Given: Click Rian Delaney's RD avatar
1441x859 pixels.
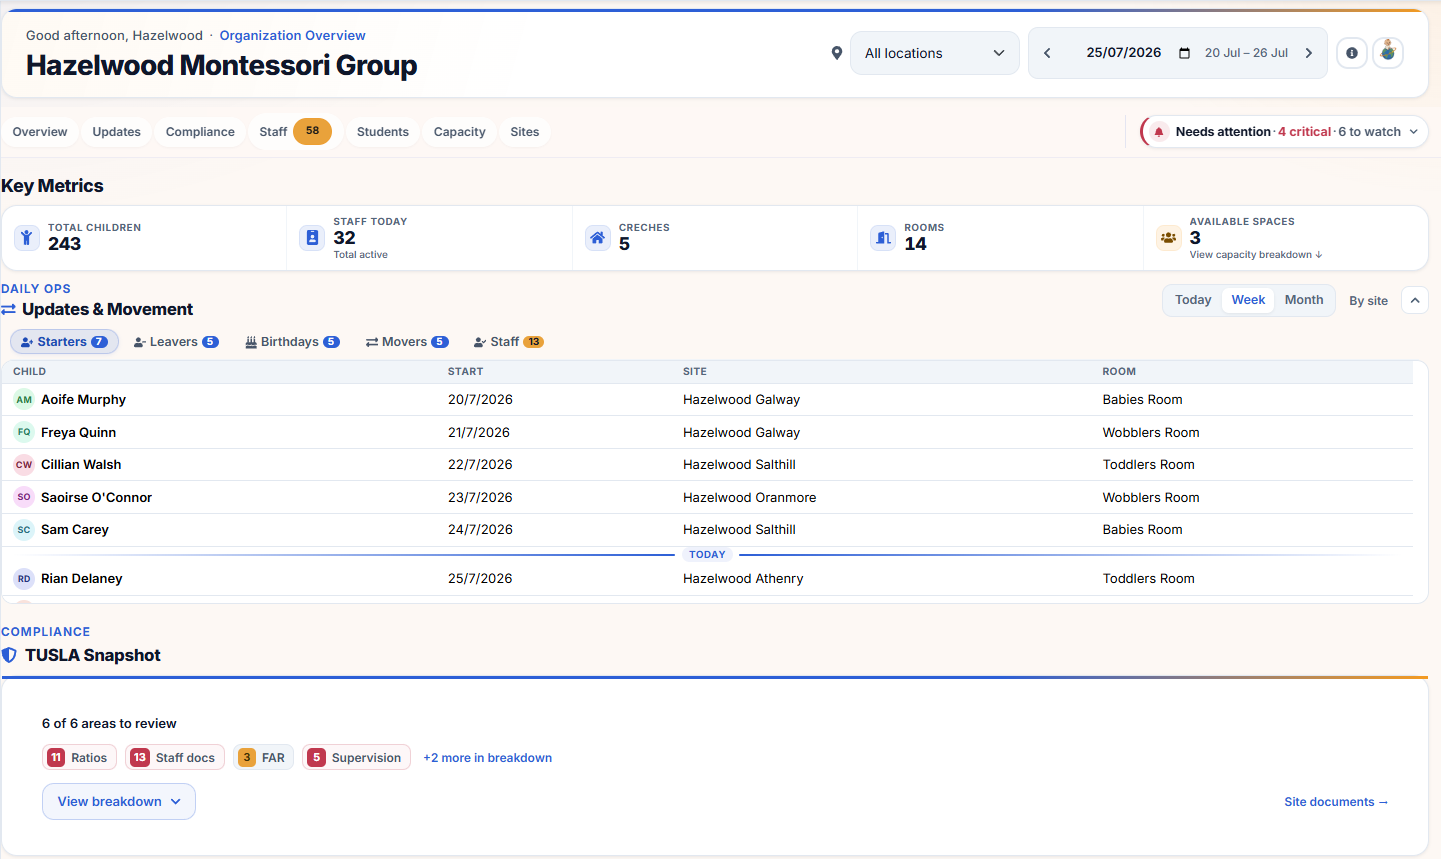Looking at the screenshot, I should tap(24, 579).
